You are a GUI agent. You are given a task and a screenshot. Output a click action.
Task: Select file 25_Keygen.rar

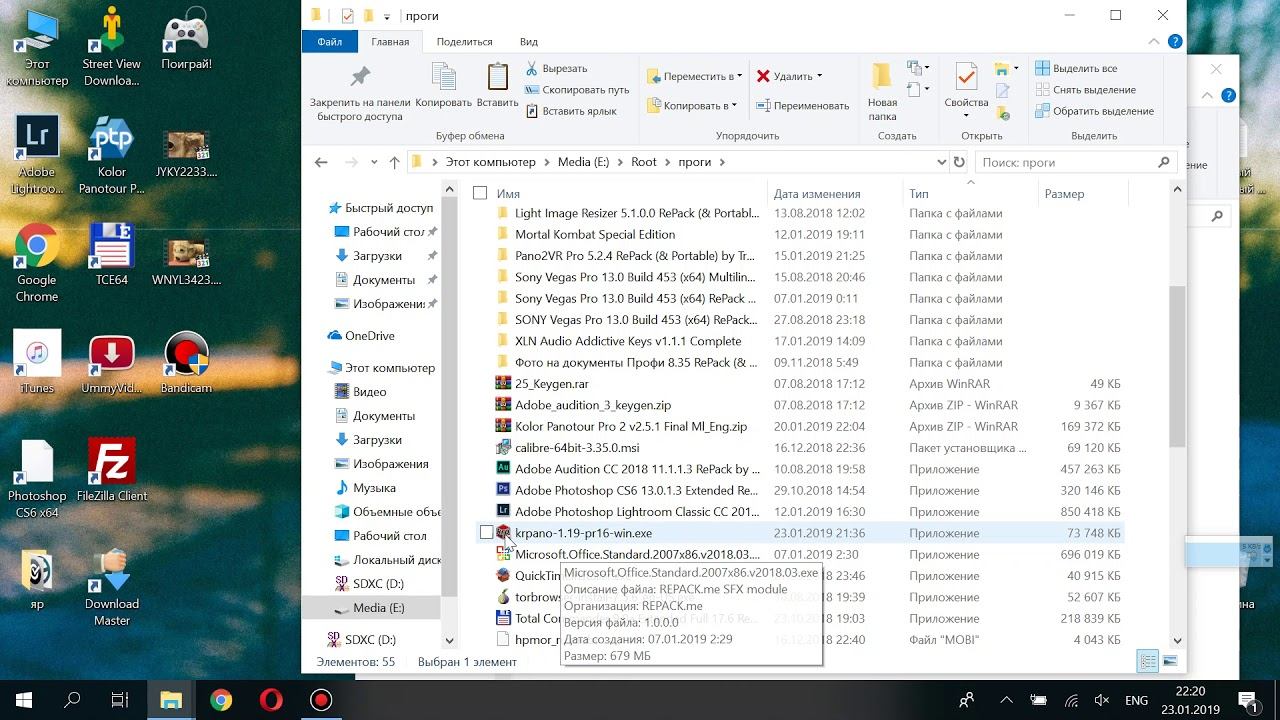[x=552, y=384]
